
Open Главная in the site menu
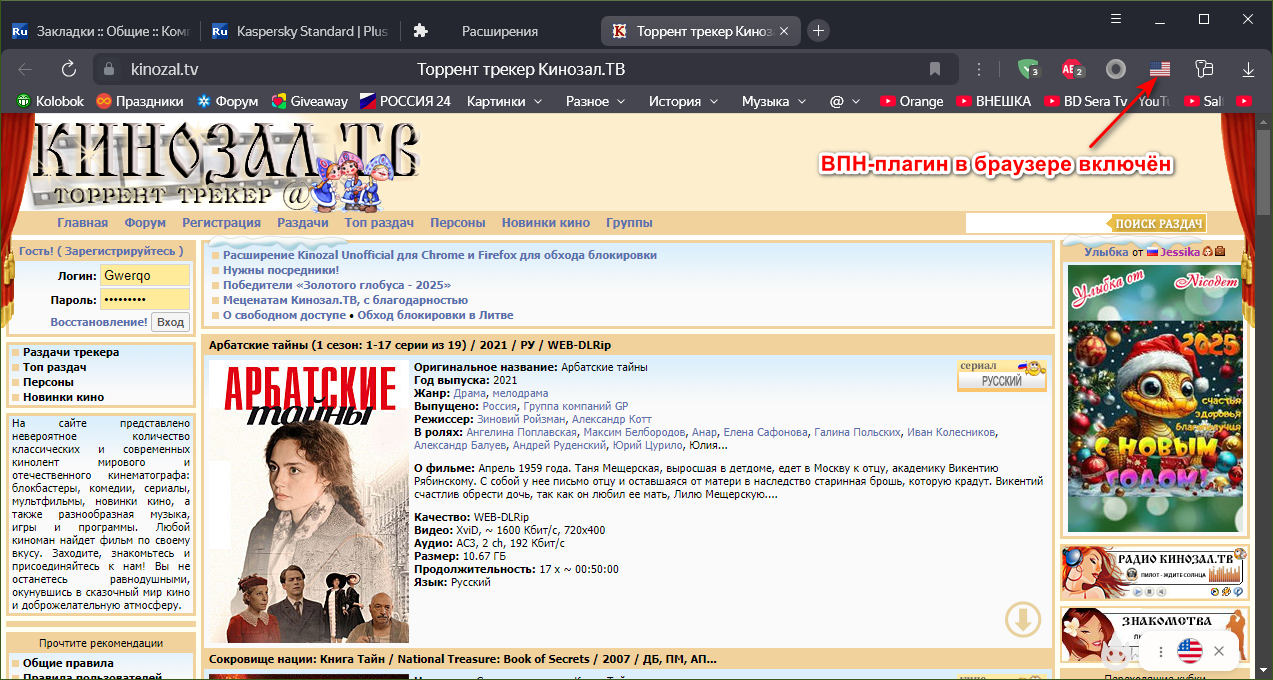82,223
